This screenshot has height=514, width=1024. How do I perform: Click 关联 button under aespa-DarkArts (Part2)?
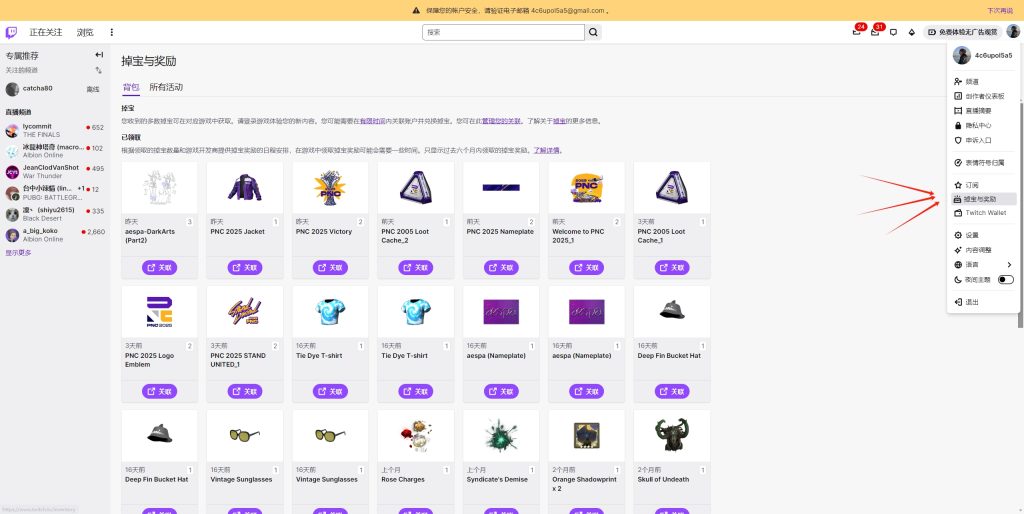point(159,268)
